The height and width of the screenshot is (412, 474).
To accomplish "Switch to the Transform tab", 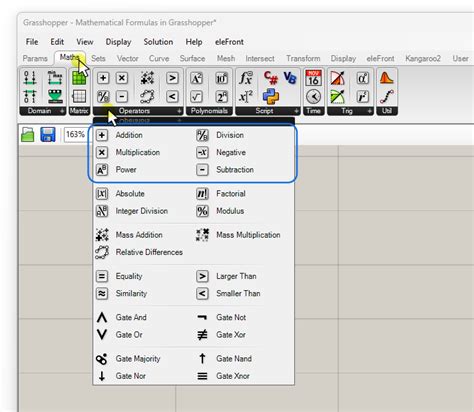I will (303, 58).
